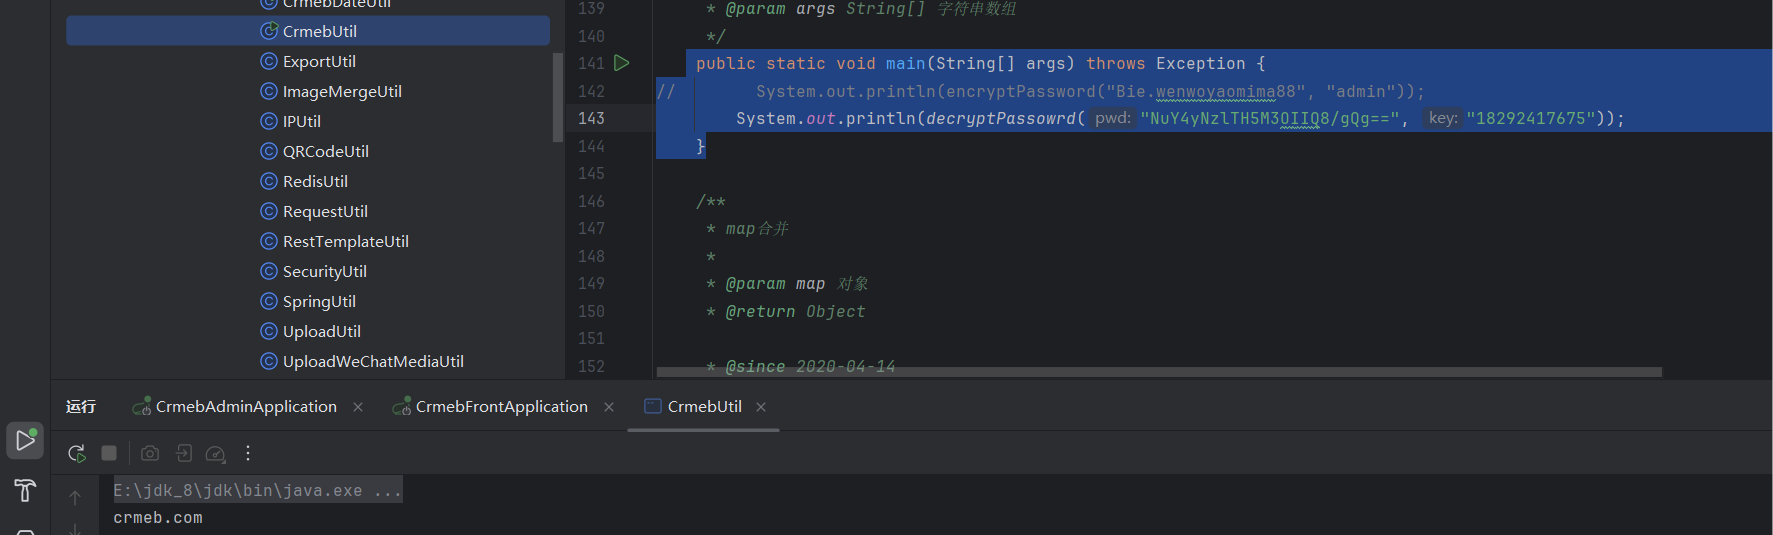The width and height of the screenshot is (1773, 535).
Task: Open the profiler gauge icon
Action: point(216,454)
